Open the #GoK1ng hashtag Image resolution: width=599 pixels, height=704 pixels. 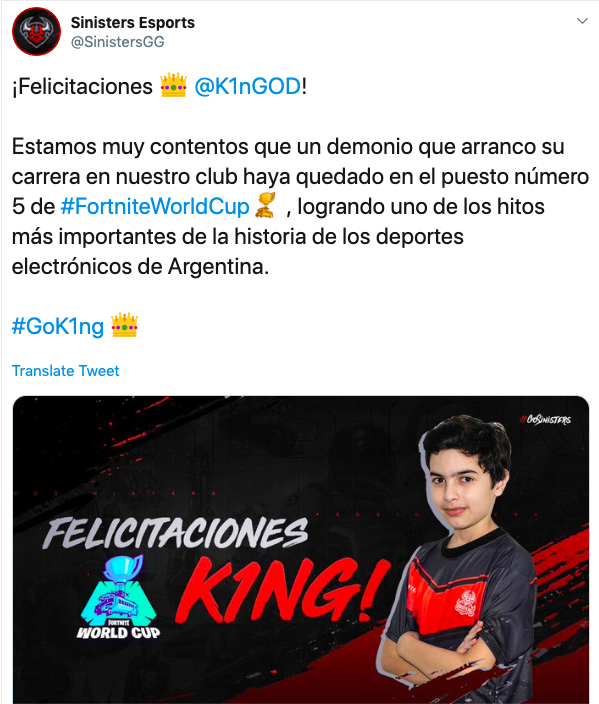[x=58, y=326]
